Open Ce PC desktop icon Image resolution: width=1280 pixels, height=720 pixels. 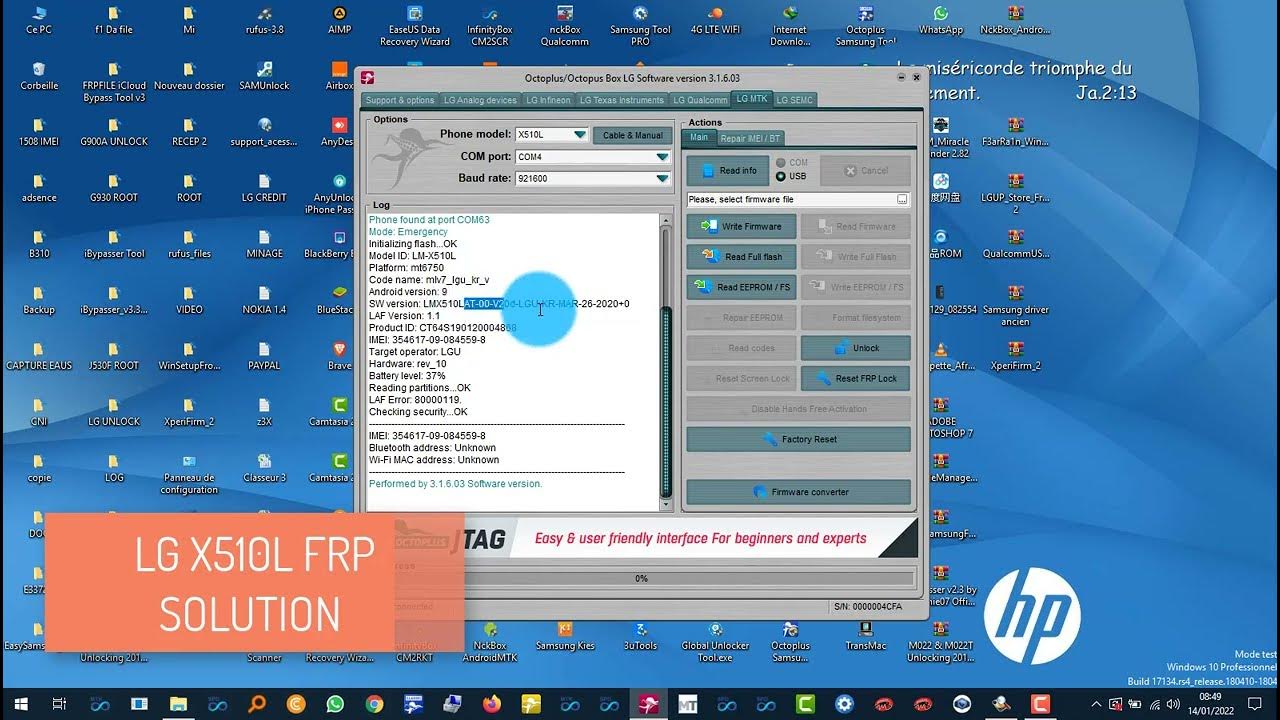39,20
